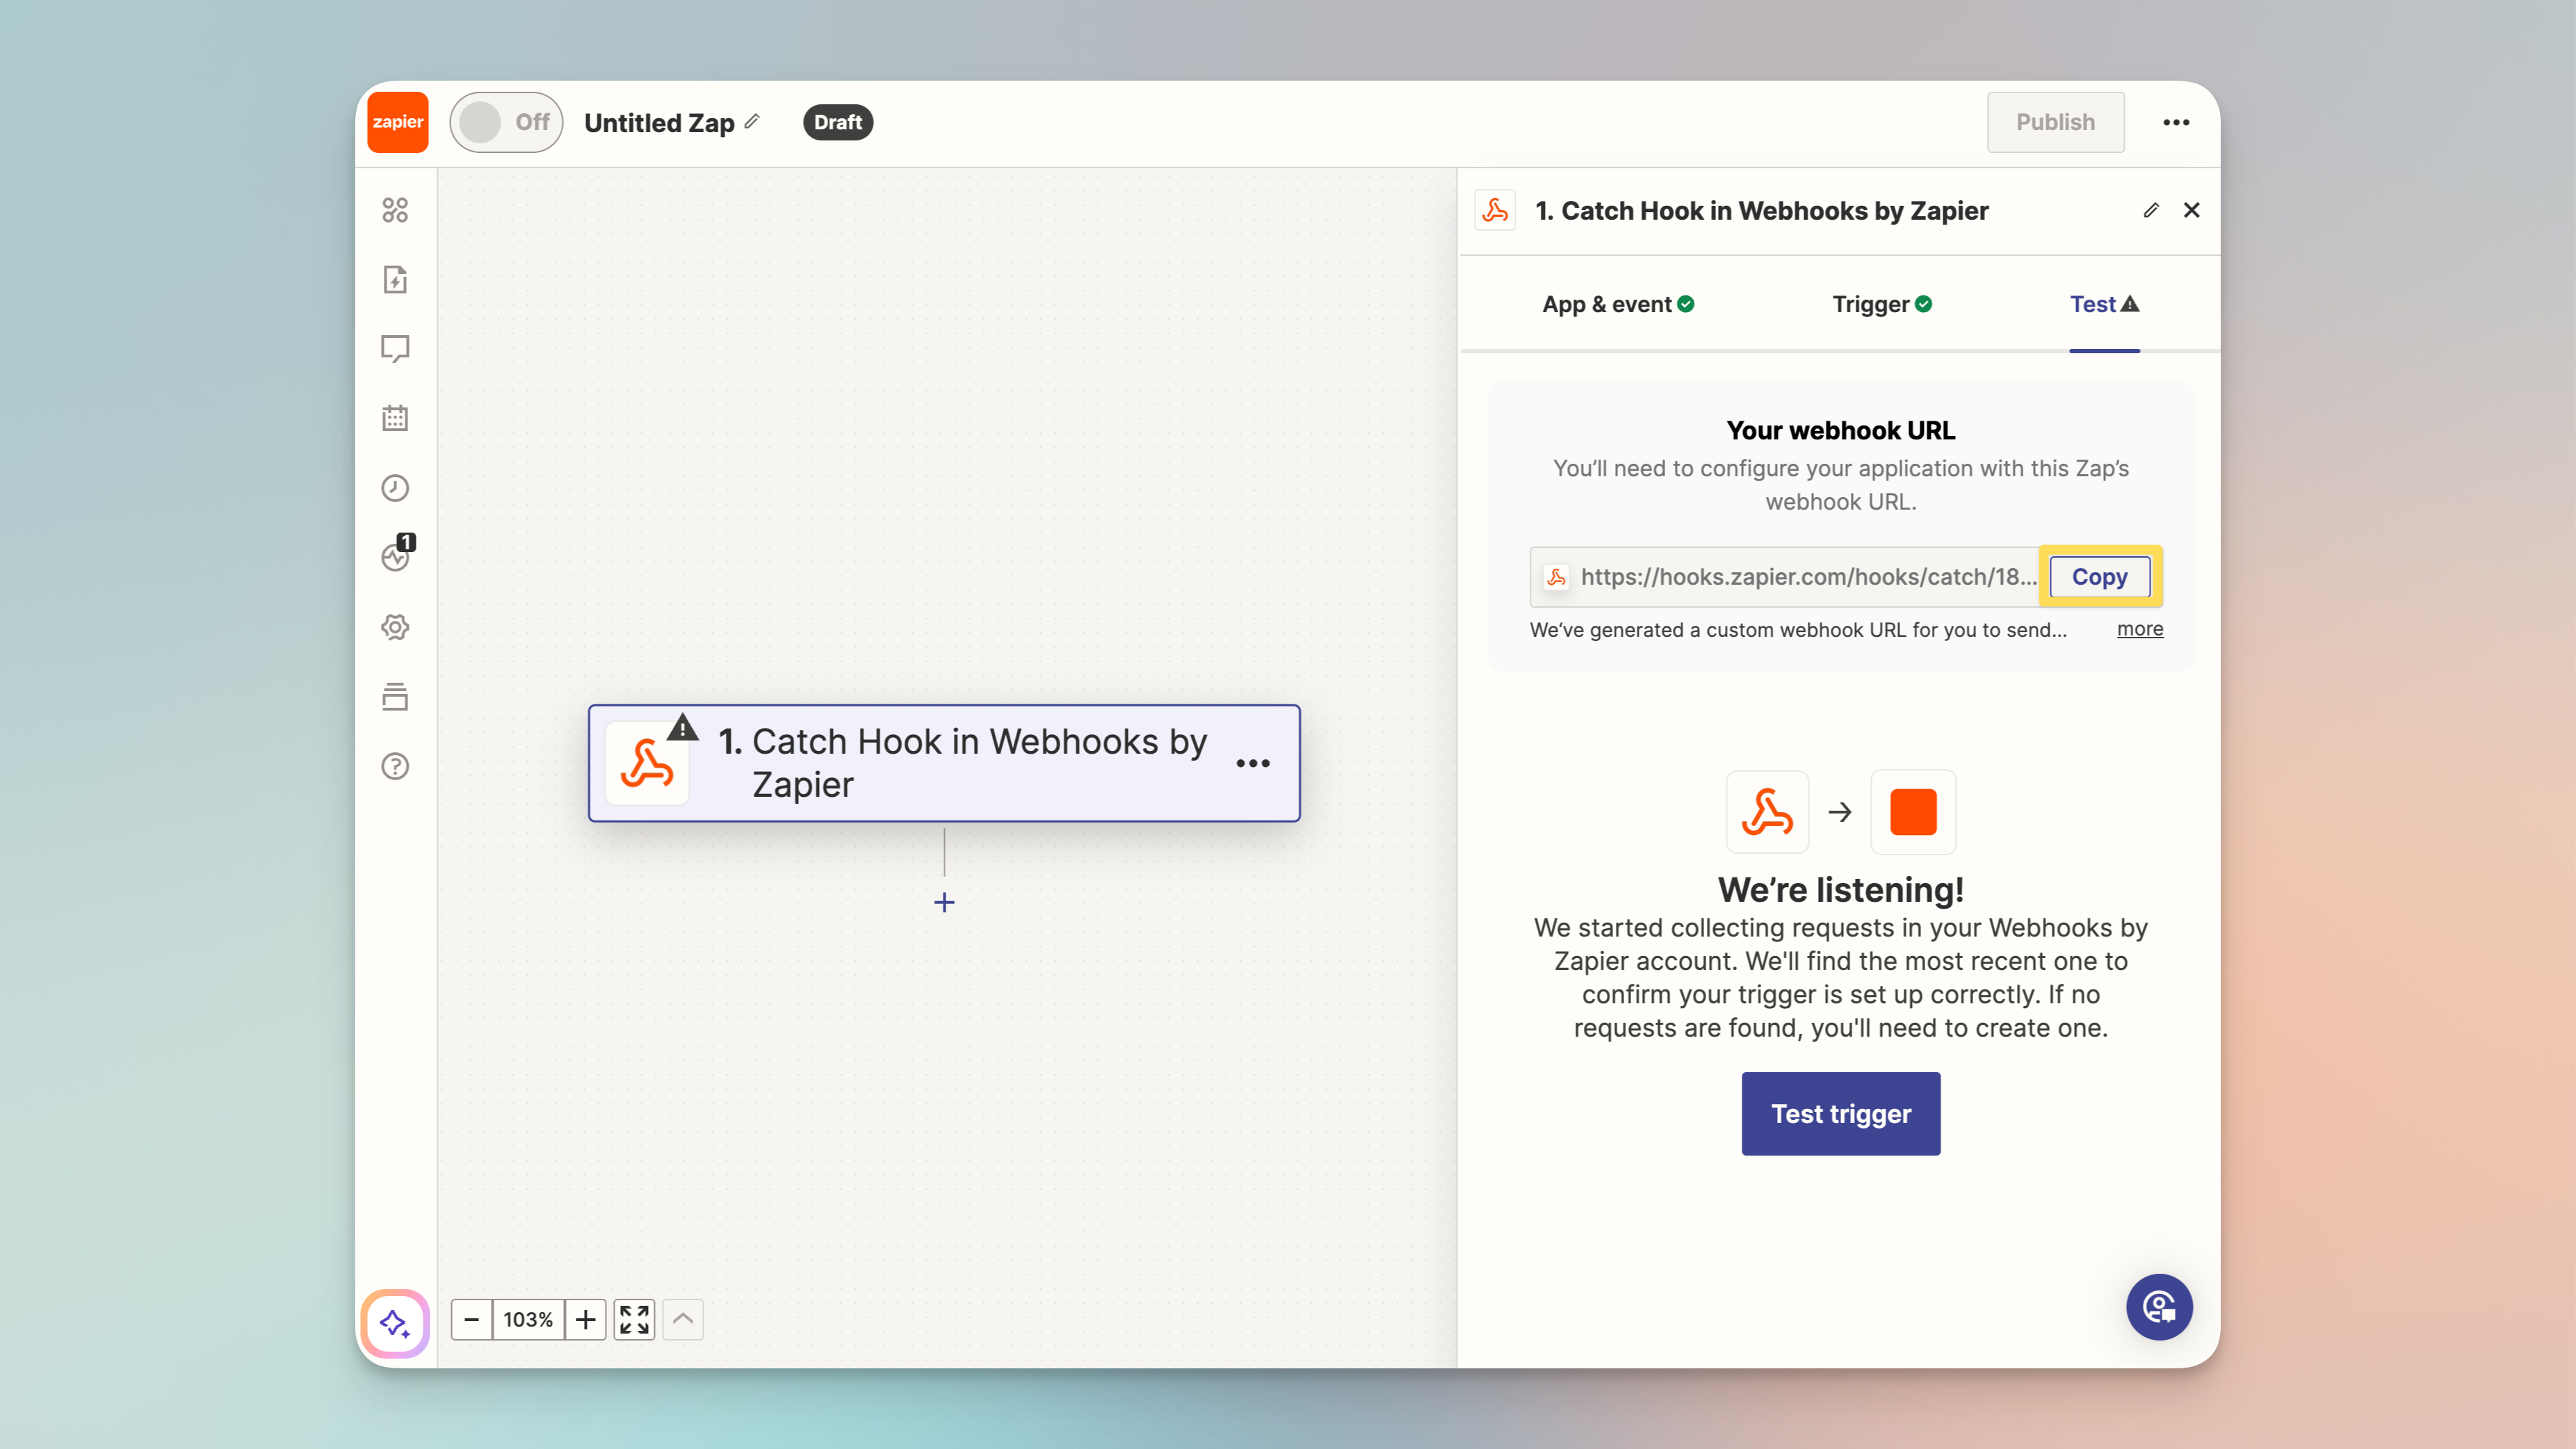Viewport: 2576px width, 1449px height.
Task: Open the comments sidebar icon
Action: (395, 349)
